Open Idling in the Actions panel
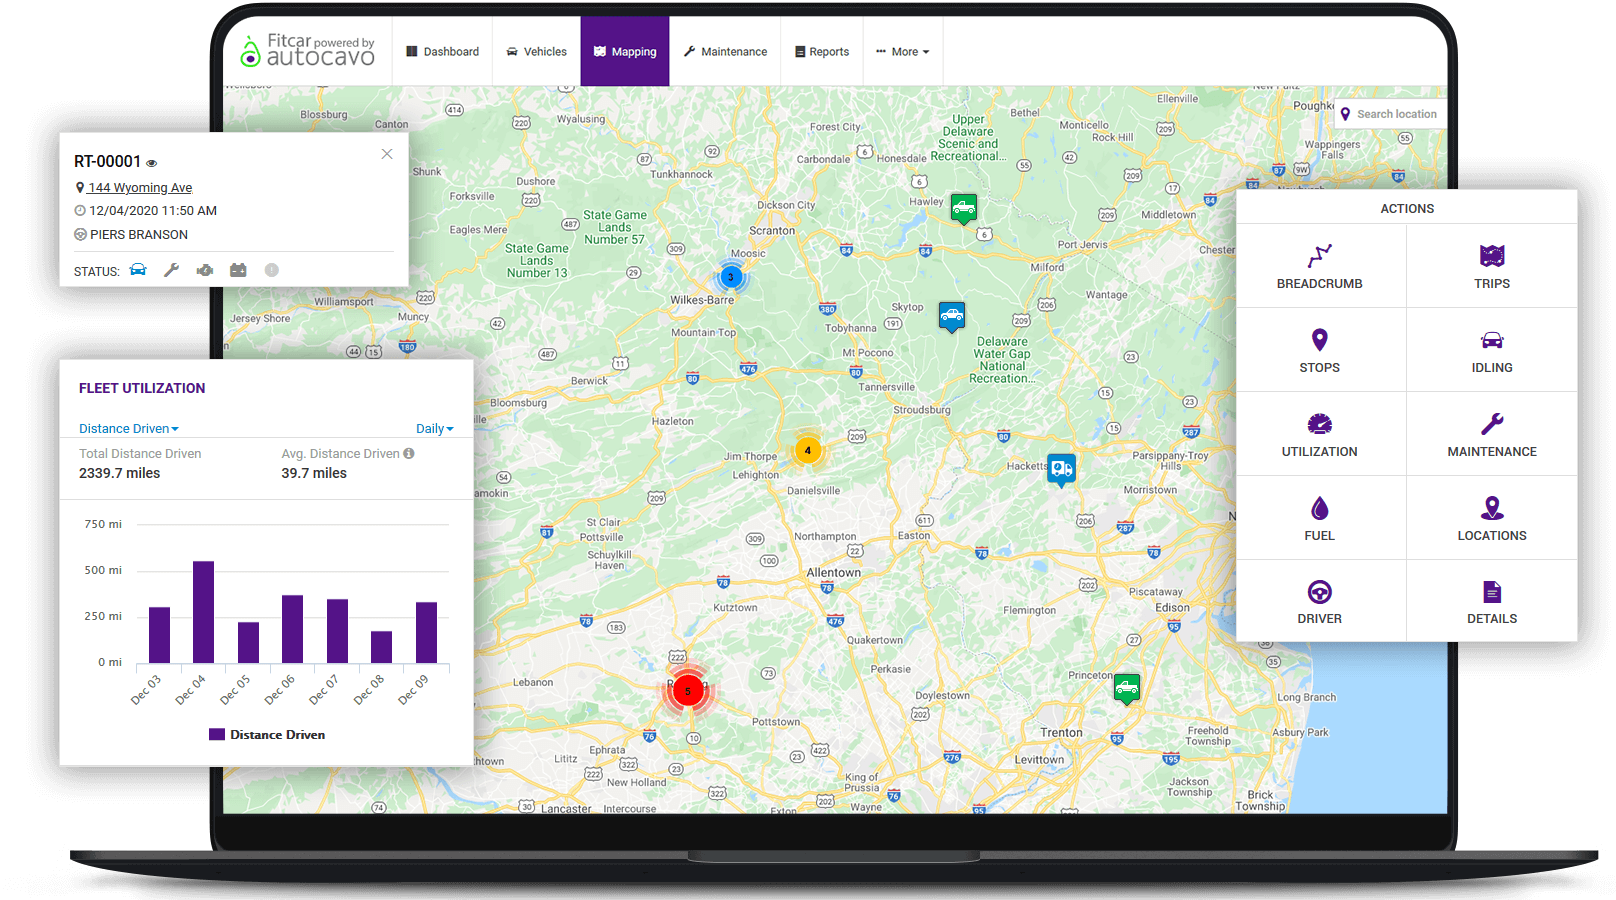 (x=1492, y=350)
